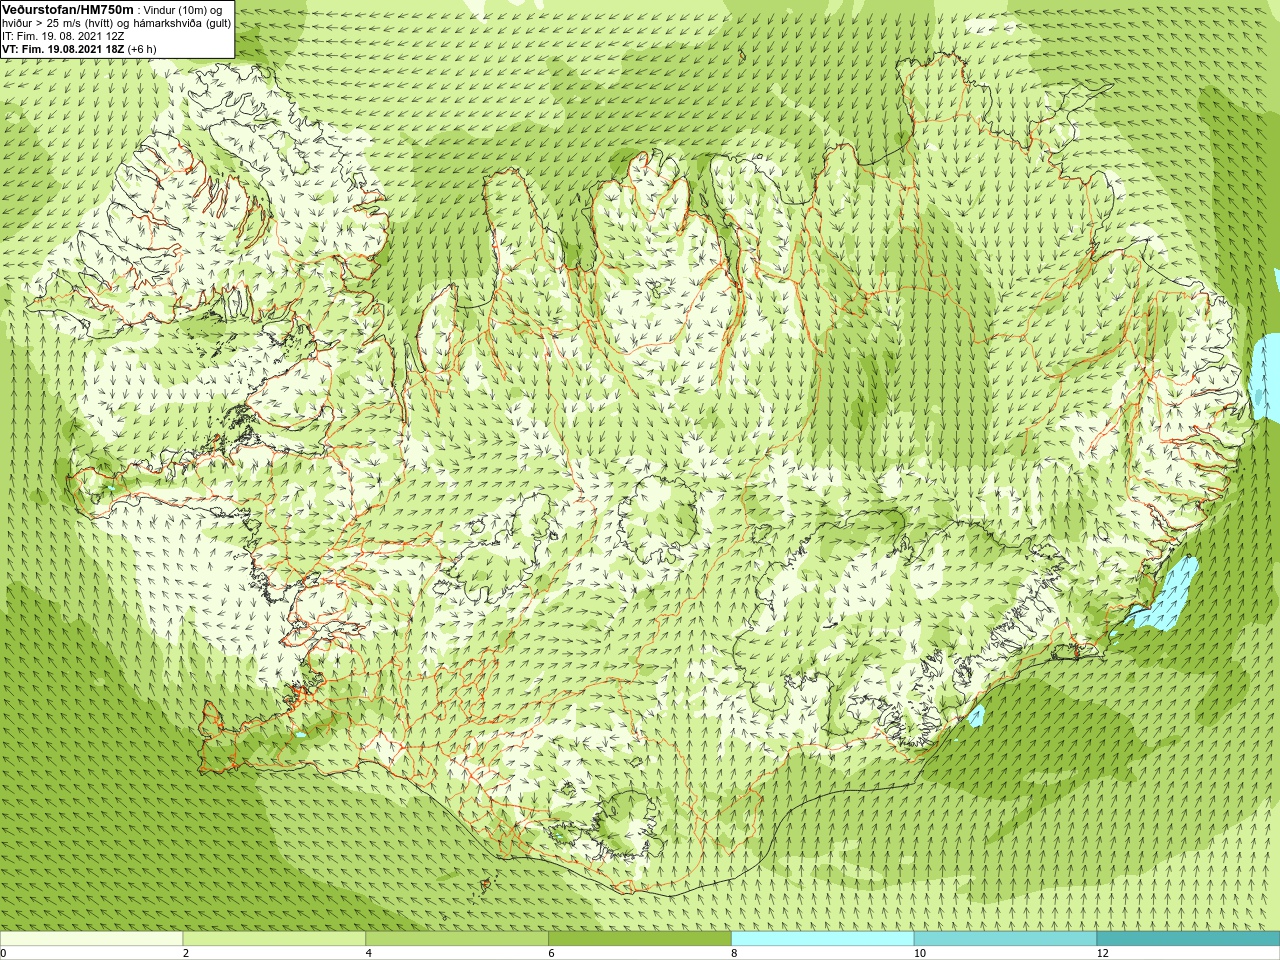The width and height of the screenshot is (1280, 960).
Task: Click the "Vindur (10m) og" description text
Action: [x=183, y=10]
